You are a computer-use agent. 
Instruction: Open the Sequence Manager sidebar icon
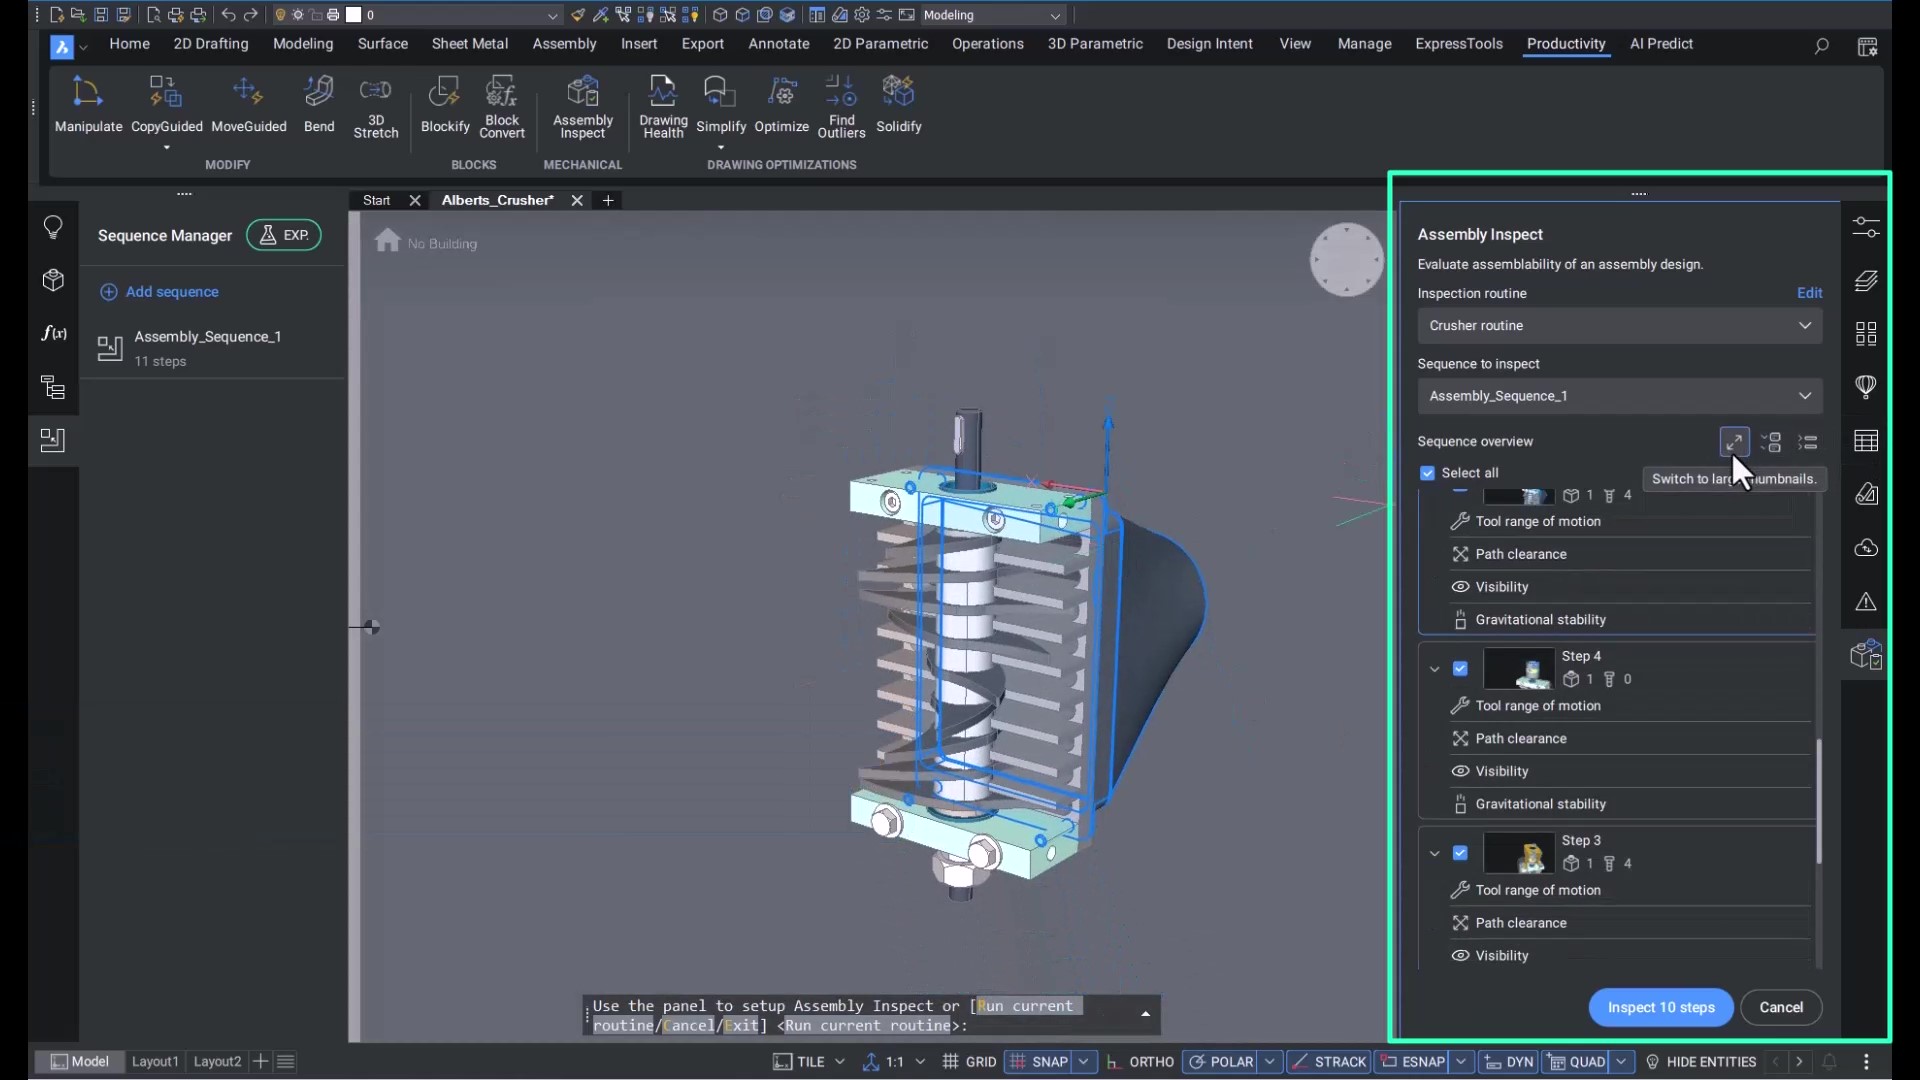pos(53,441)
